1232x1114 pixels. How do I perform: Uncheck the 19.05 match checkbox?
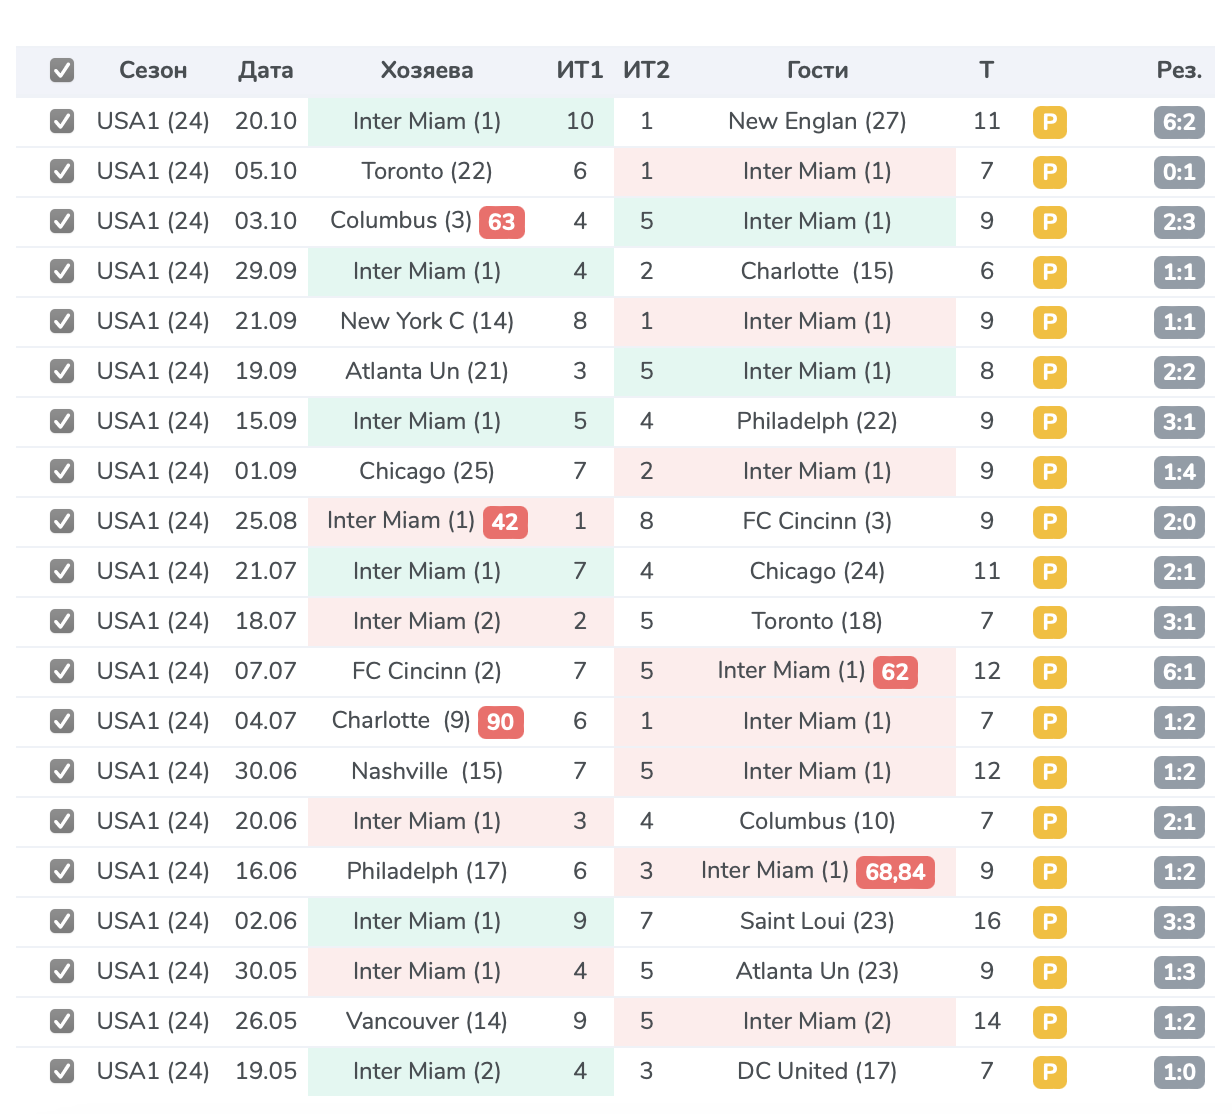click(x=62, y=1071)
